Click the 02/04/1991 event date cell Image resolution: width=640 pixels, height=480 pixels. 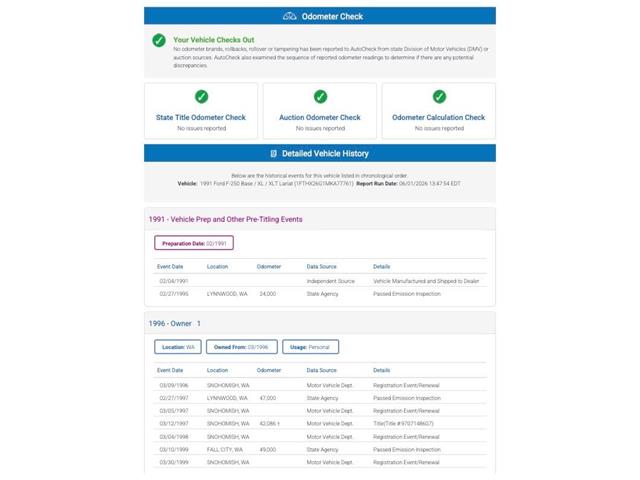(x=173, y=281)
